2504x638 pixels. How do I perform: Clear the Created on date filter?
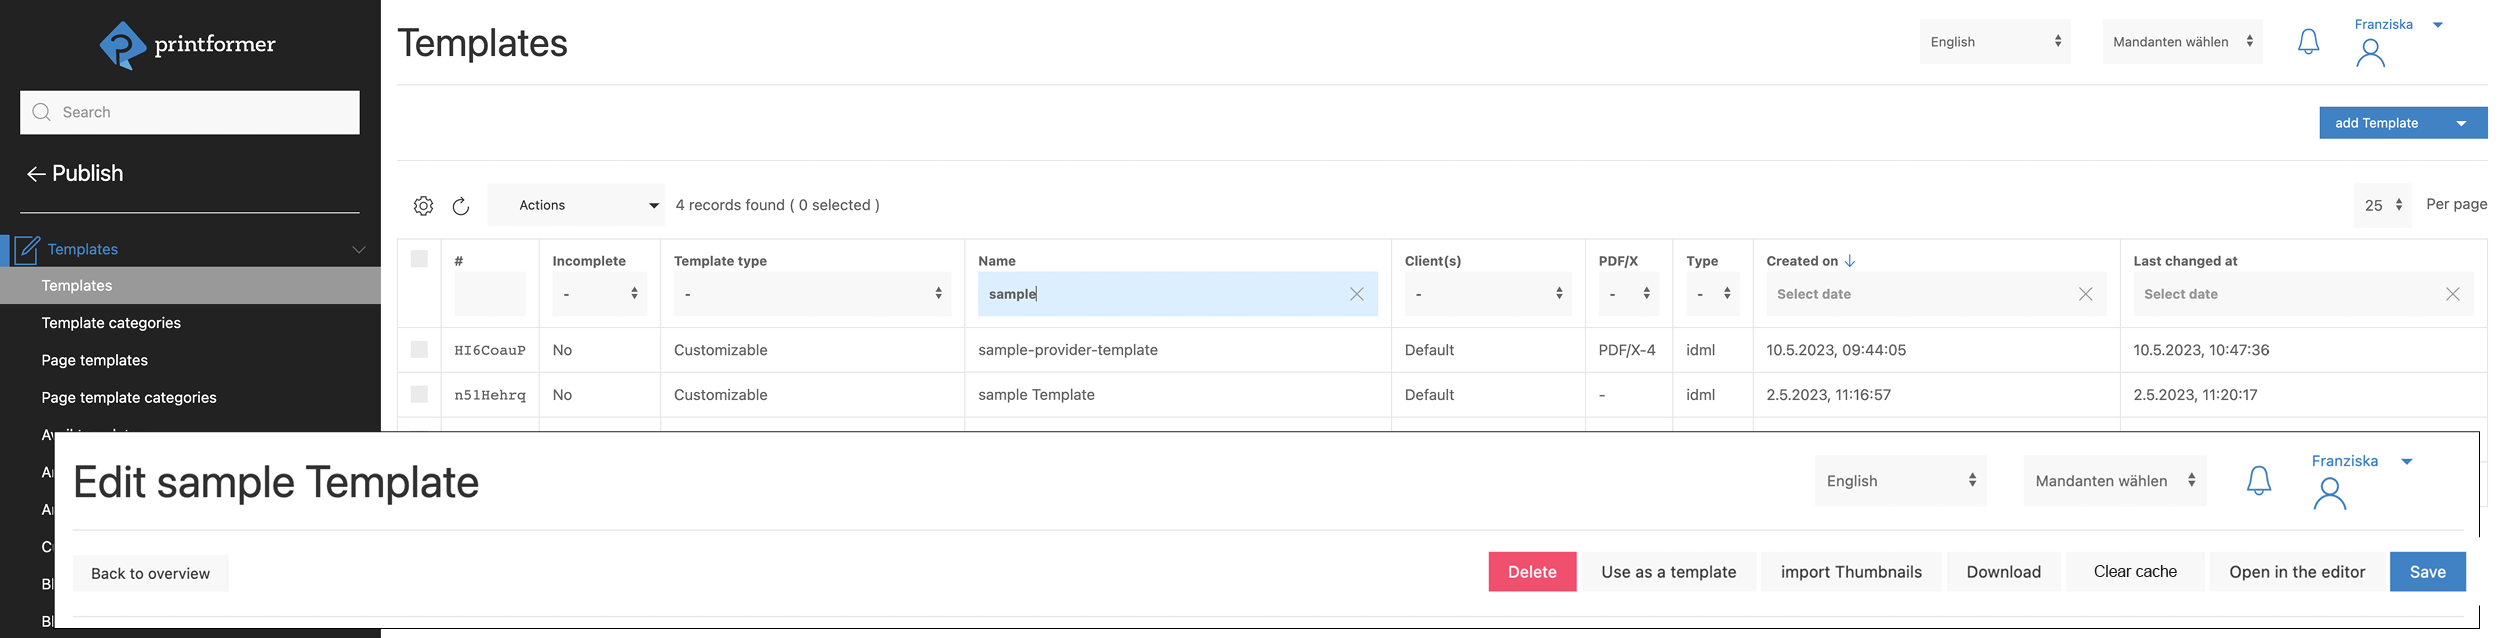[x=2085, y=294]
